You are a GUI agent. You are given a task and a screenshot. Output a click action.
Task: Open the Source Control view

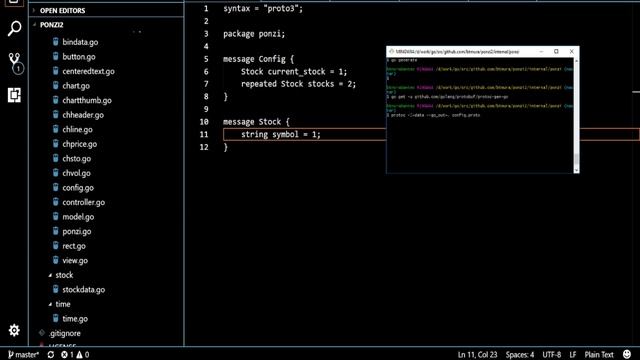pyautogui.click(x=15, y=63)
